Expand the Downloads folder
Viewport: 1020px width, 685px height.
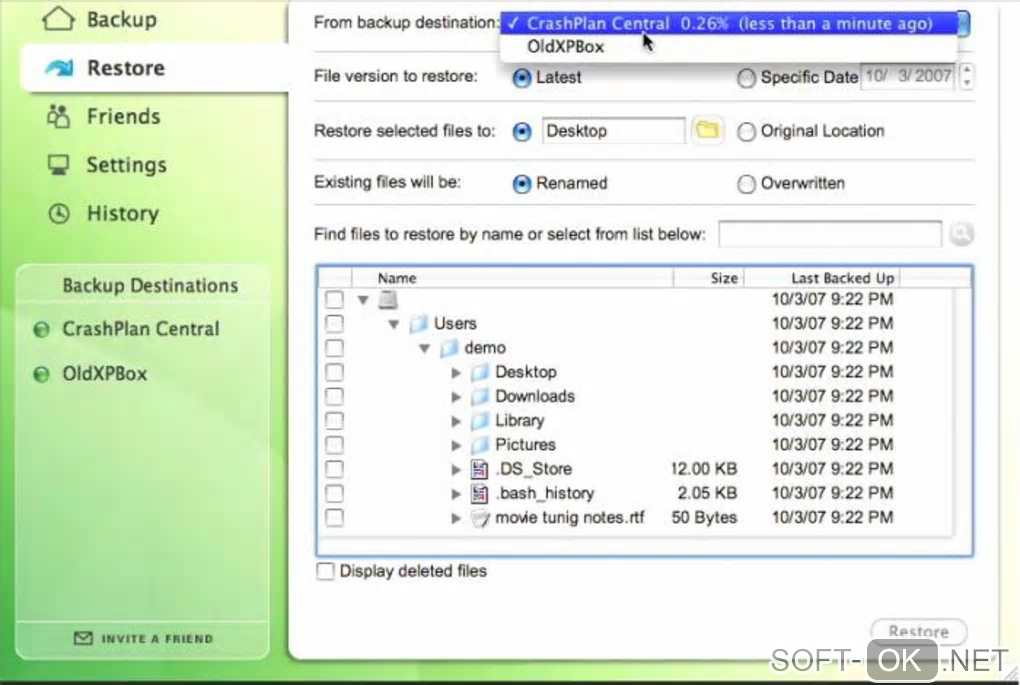tap(456, 397)
